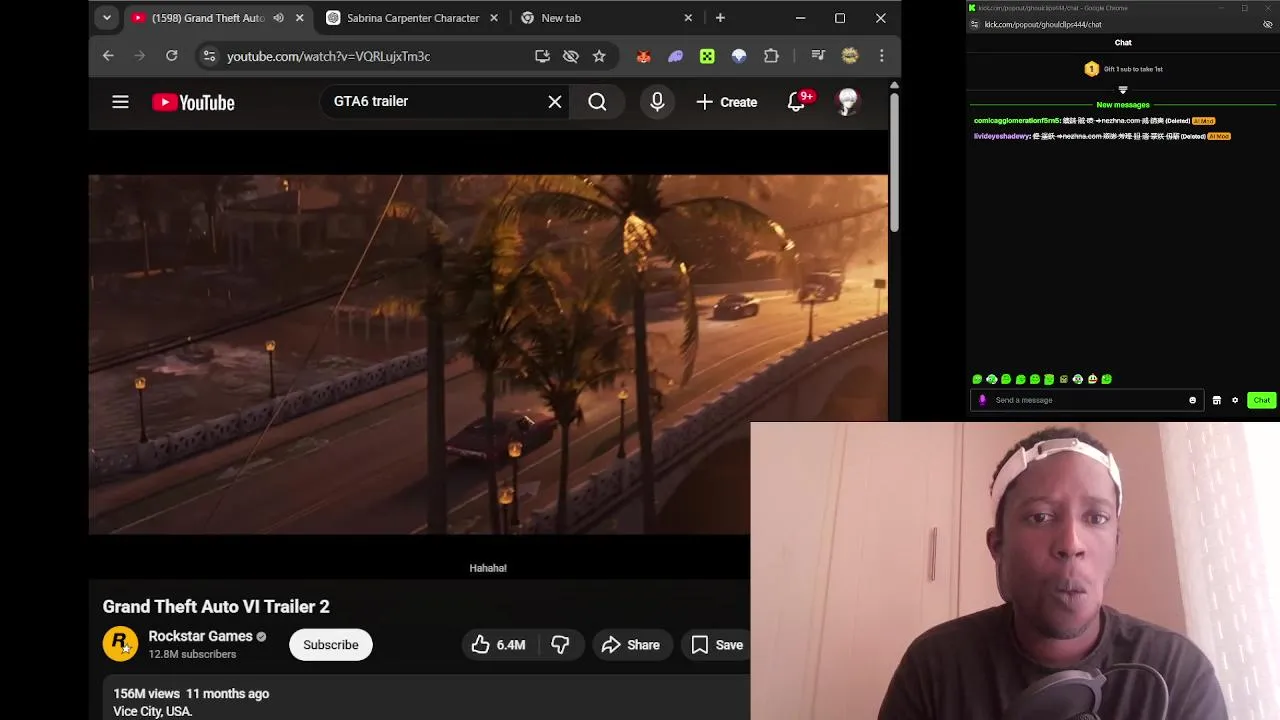This screenshot has height=720, width=1280.
Task: Close the New tab tab
Action: (688, 18)
